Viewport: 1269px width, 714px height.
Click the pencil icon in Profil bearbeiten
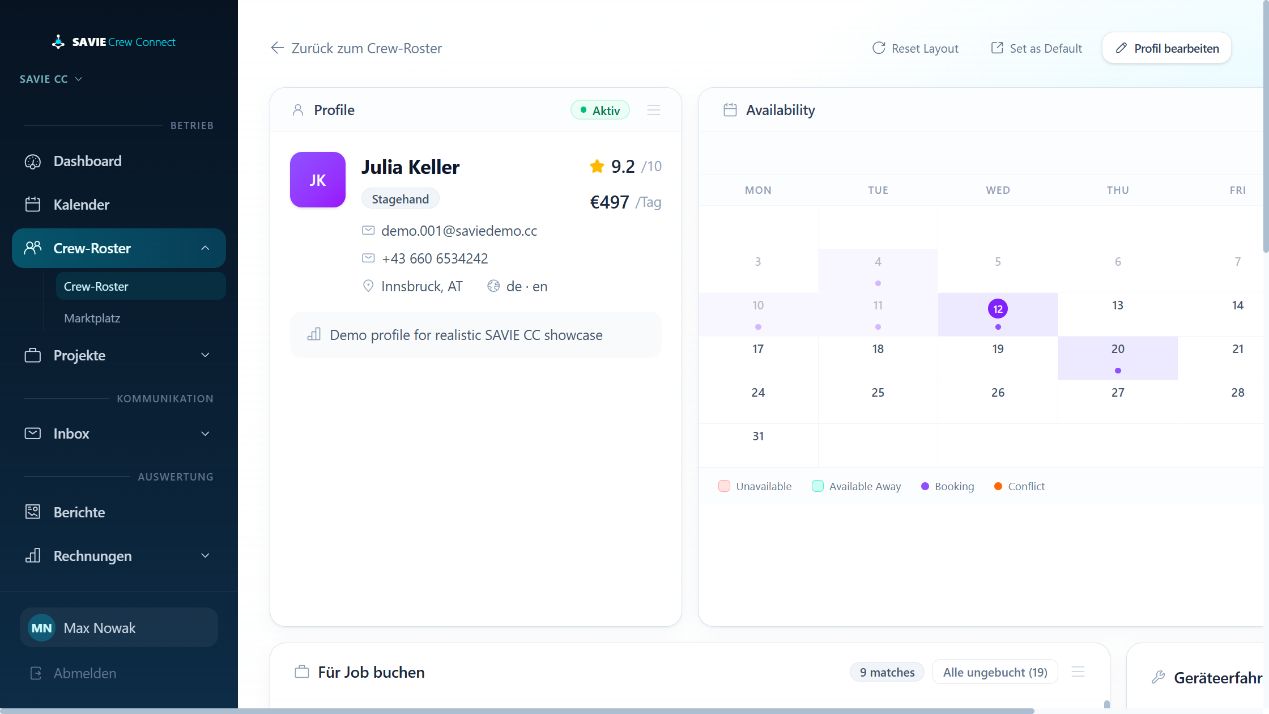click(1121, 48)
